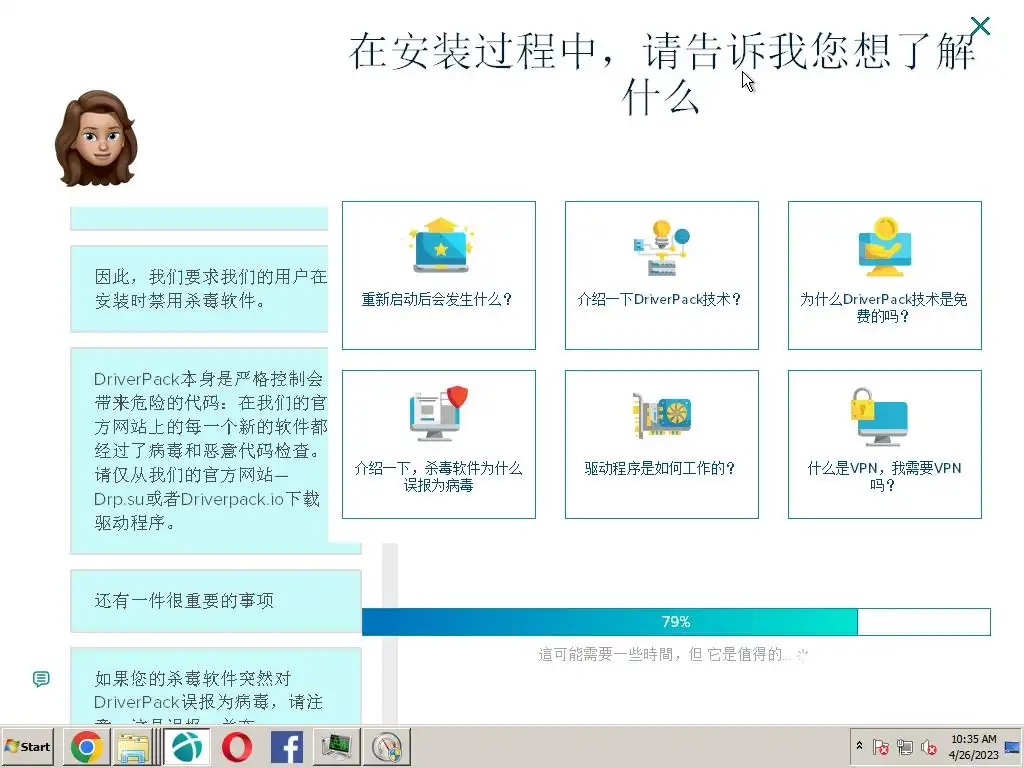Open card '介绍一下DriverPack技术?'
1024x768 pixels.
pyautogui.click(x=662, y=275)
